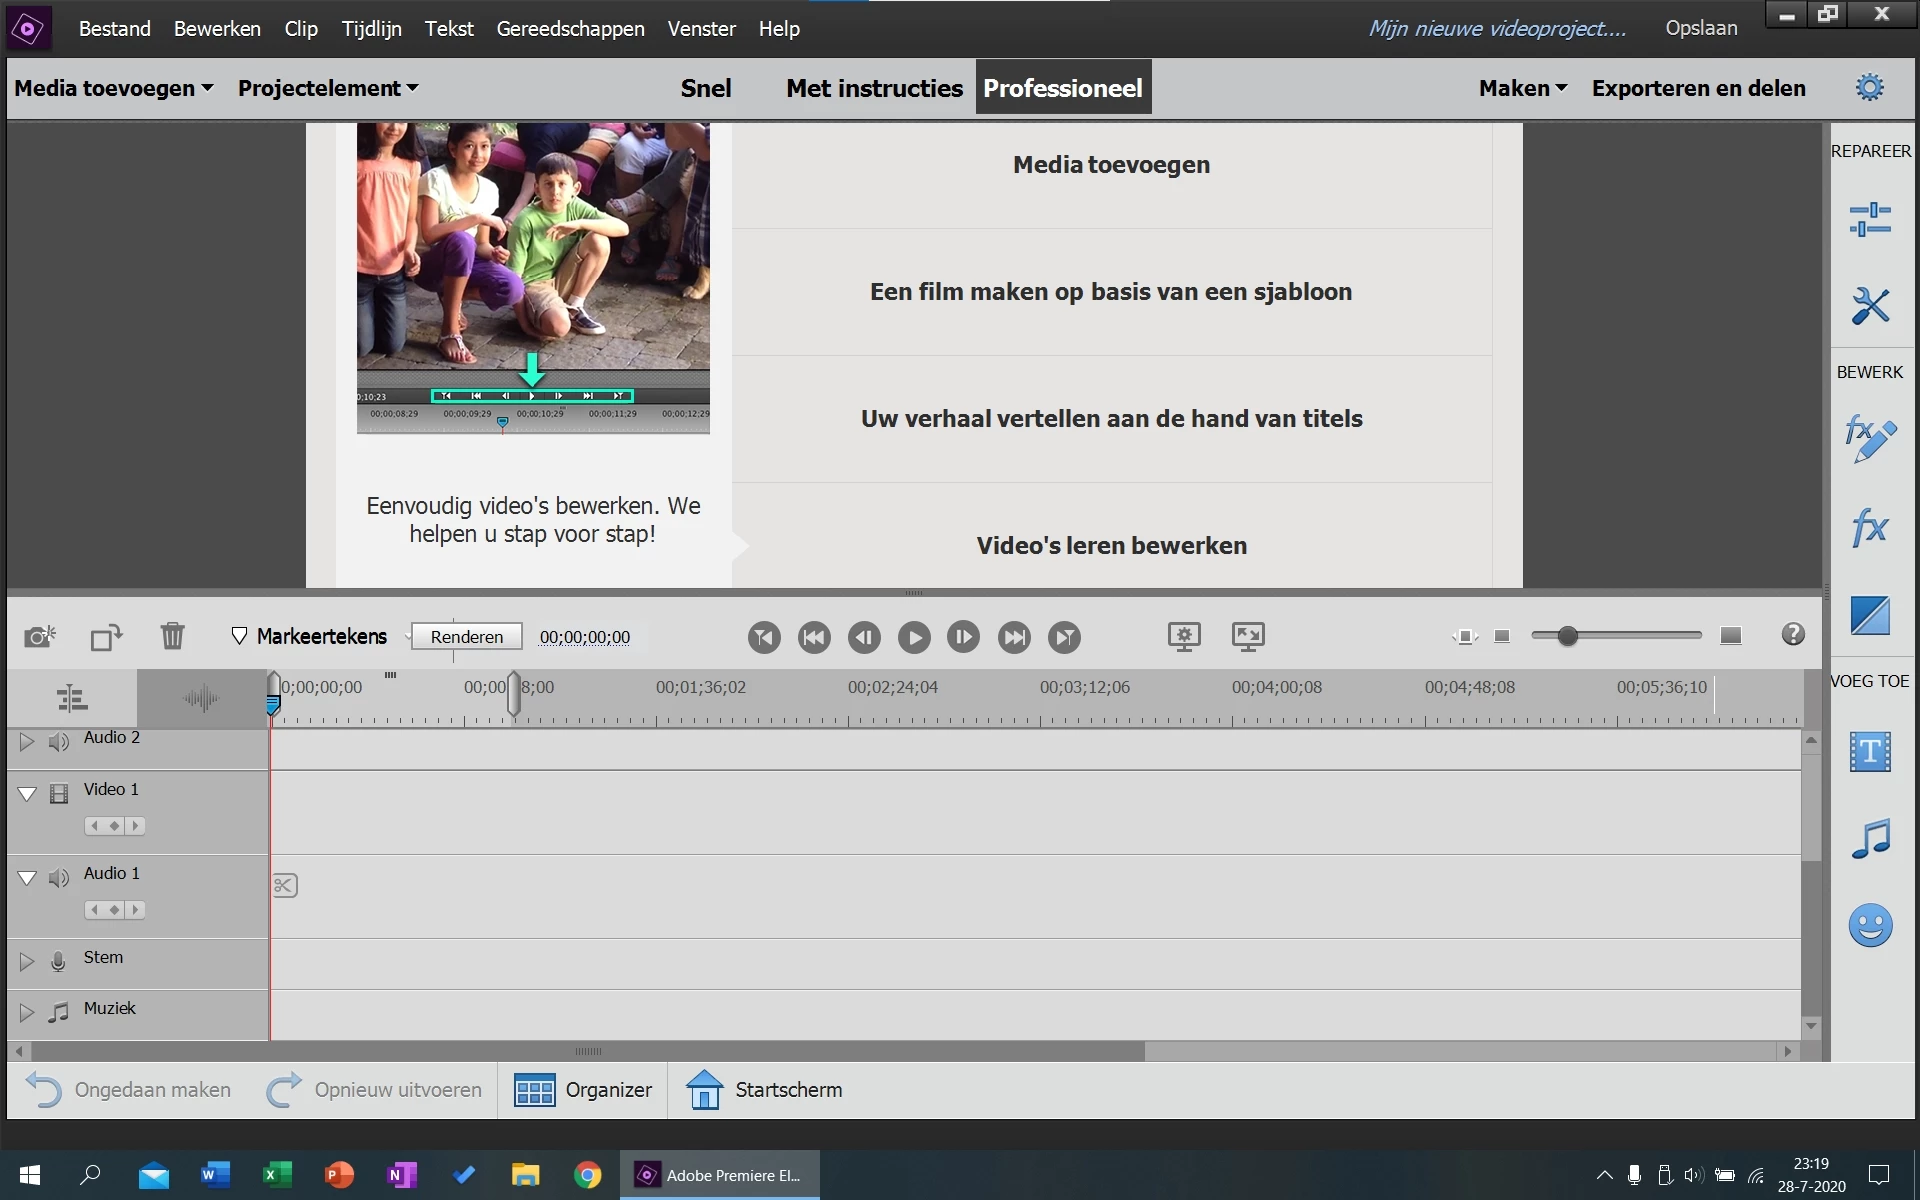The width and height of the screenshot is (1920, 1200).
Task: Click the timeline zoom slider handle
Action: coord(1568,636)
